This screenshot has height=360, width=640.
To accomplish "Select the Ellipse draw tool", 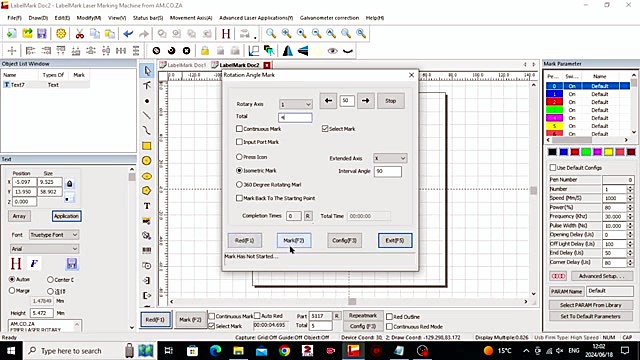I will pyautogui.click(x=147, y=176).
